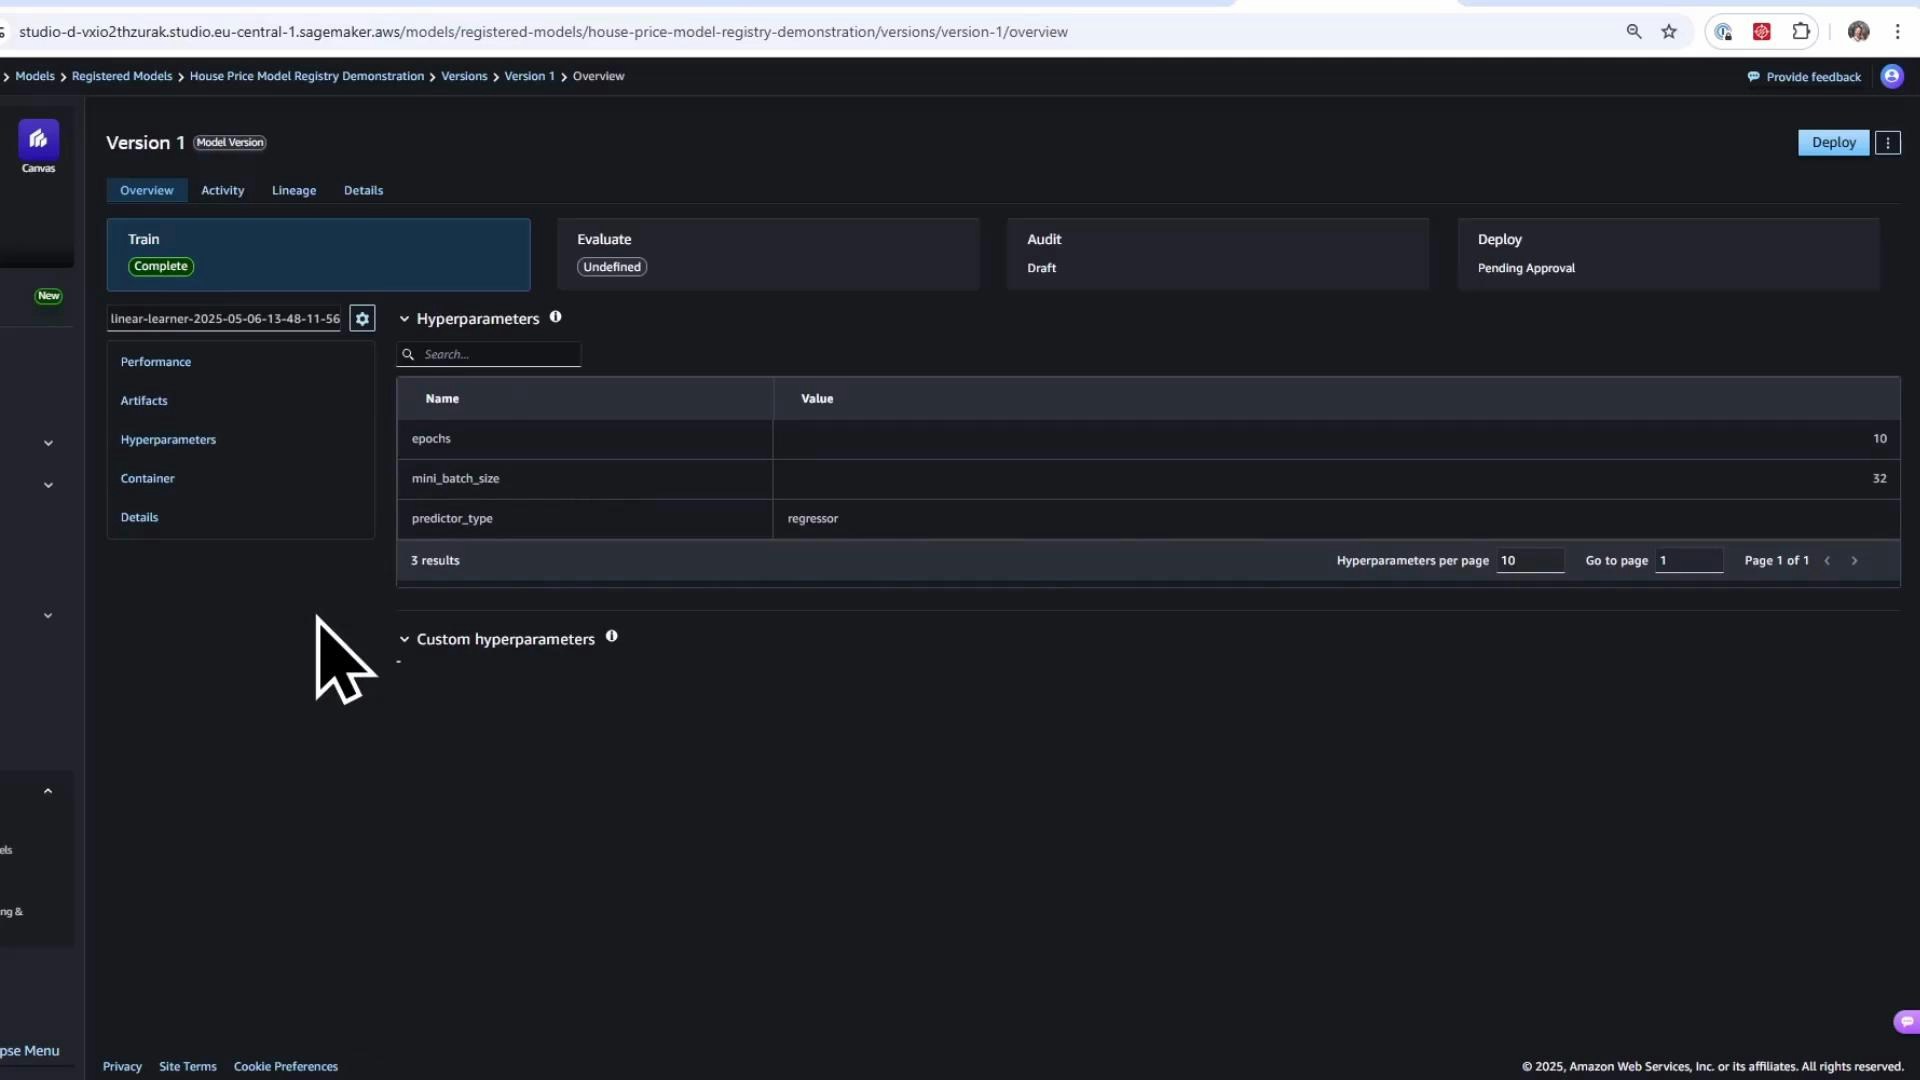Click the browser zoom magnifier icon
Image resolution: width=1920 pixels, height=1080 pixels.
click(x=1634, y=32)
